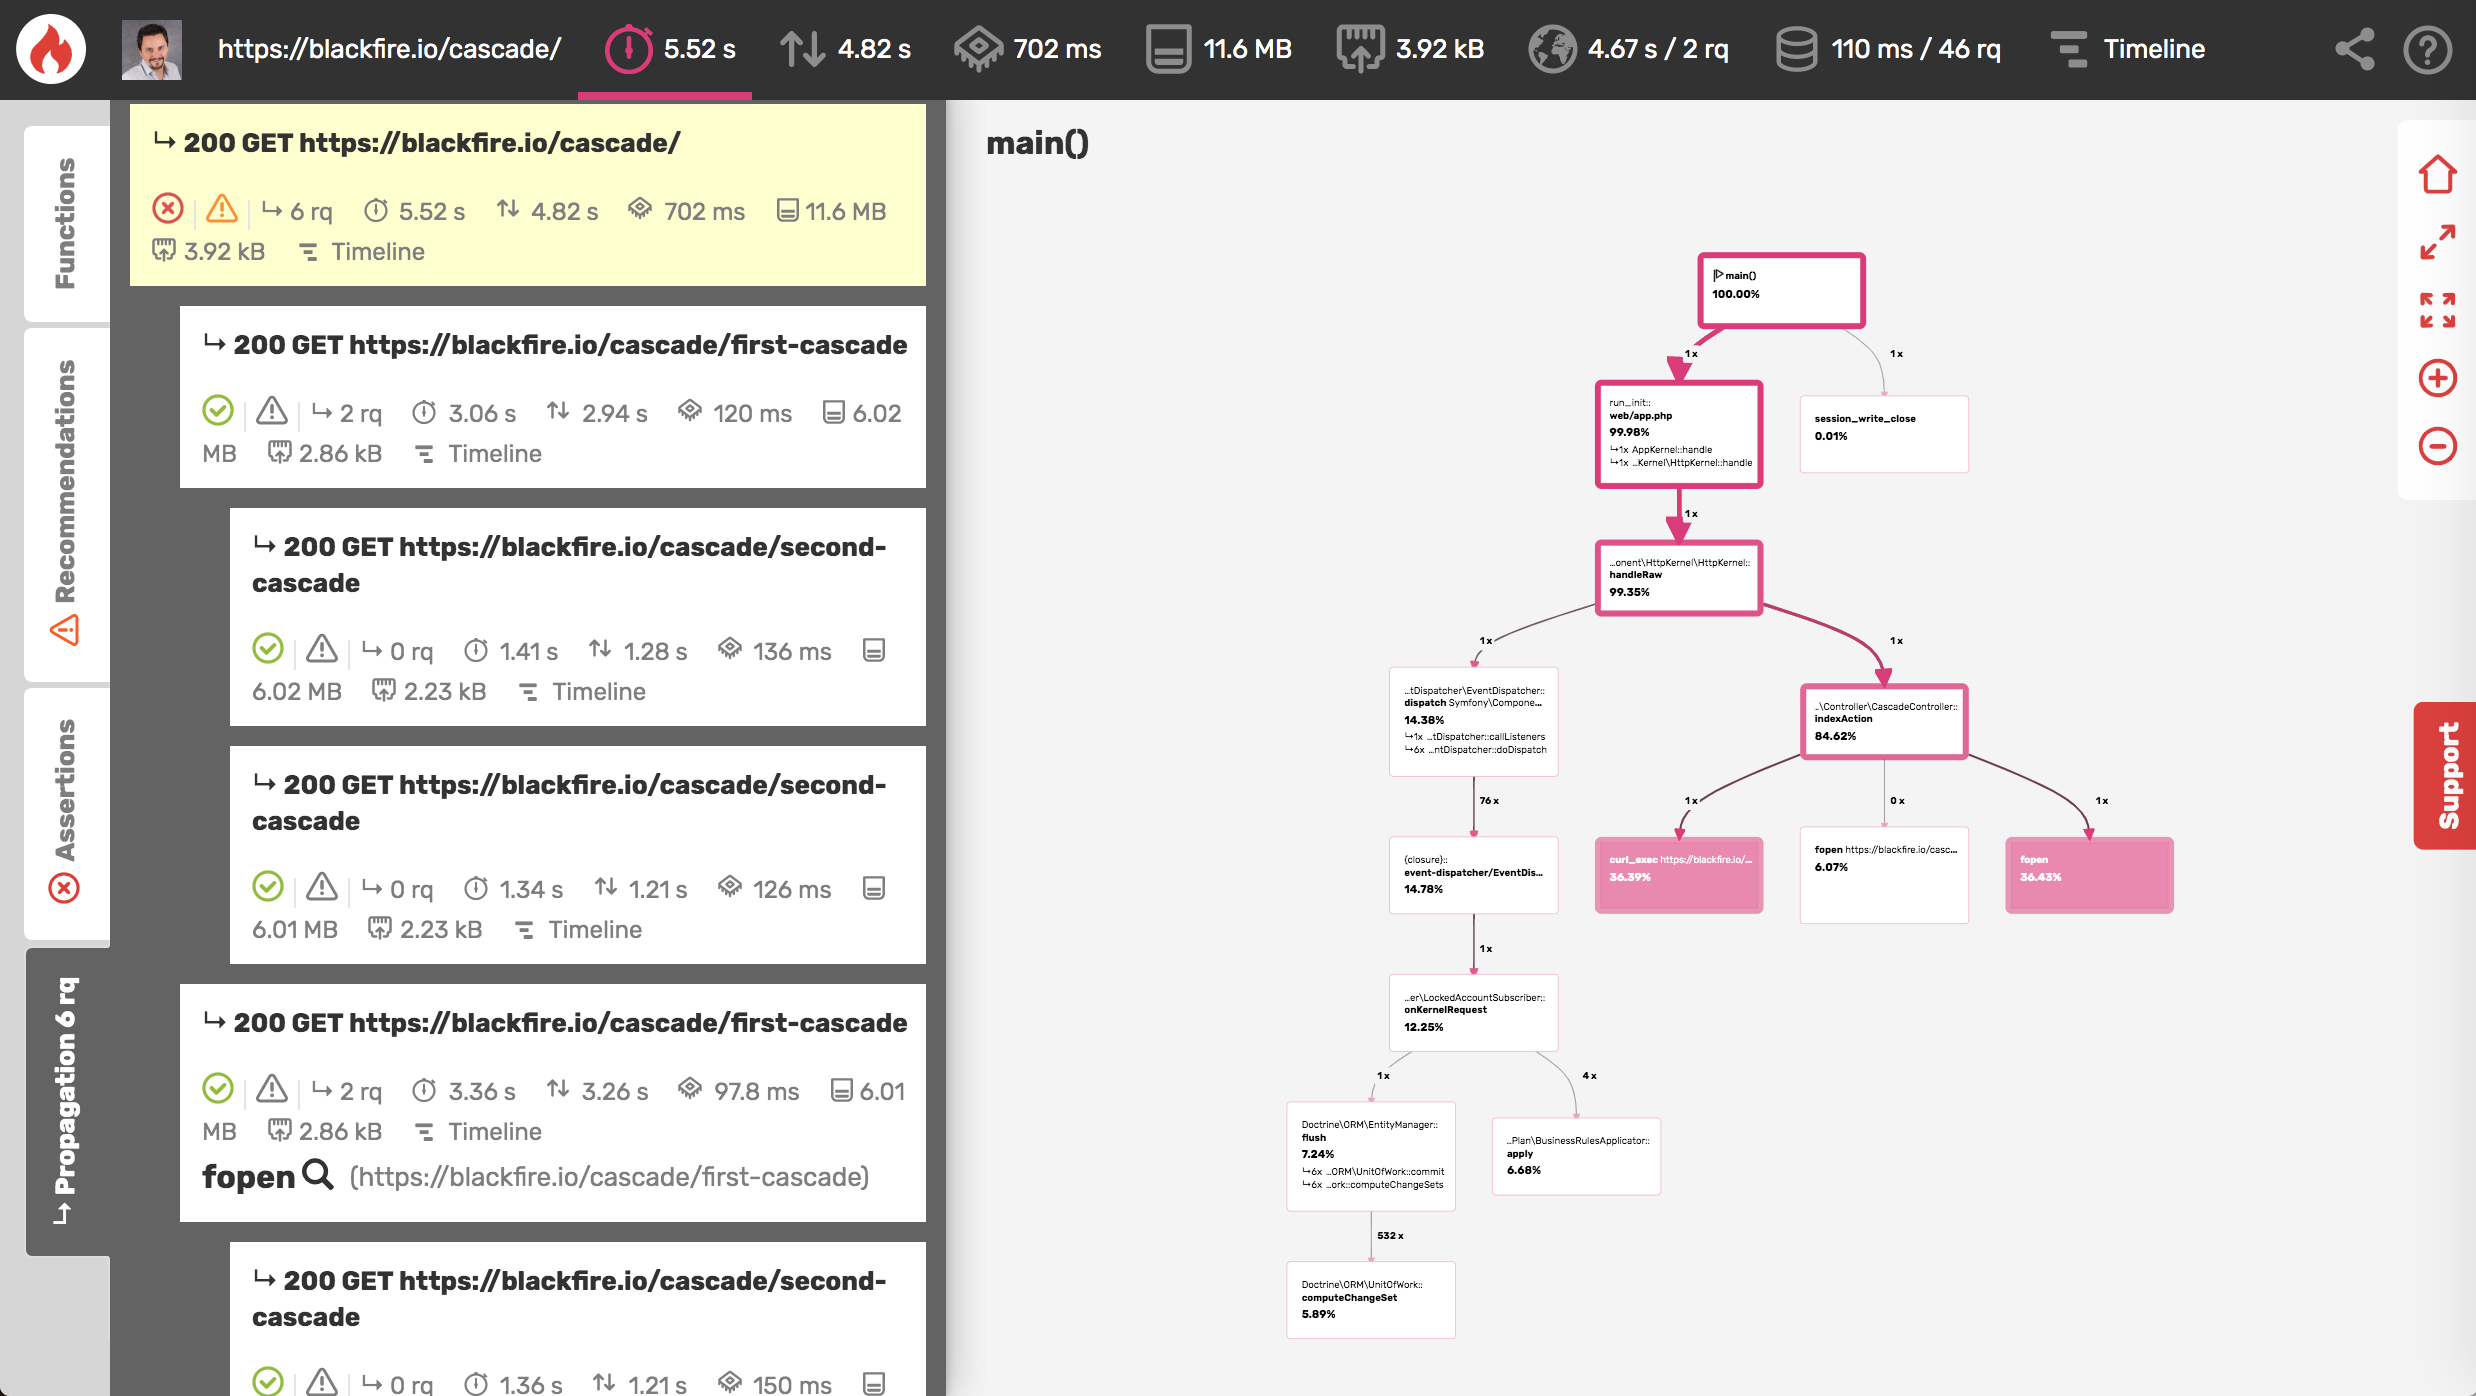Open the help question mark icon
The height and width of the screenshot is (1396, 2476).
pyautogui.click(x=2430, y=48)
